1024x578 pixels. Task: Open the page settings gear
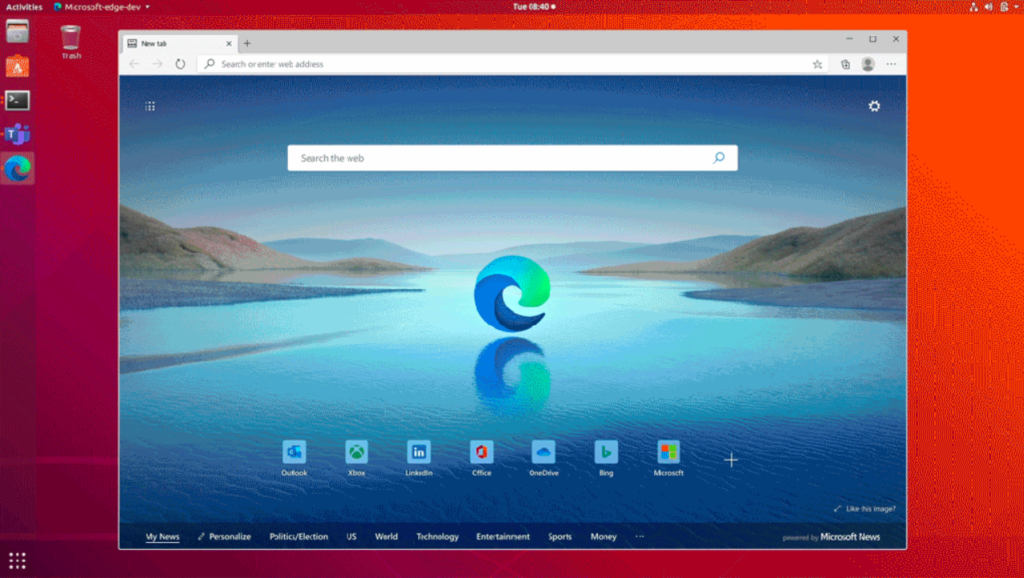click(x=874, y=106)
